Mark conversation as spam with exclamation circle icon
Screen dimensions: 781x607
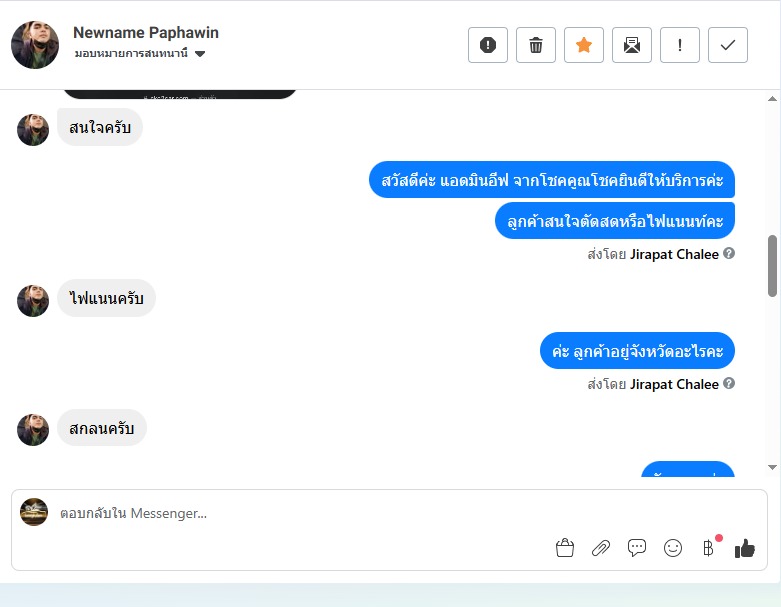[488, 45]
